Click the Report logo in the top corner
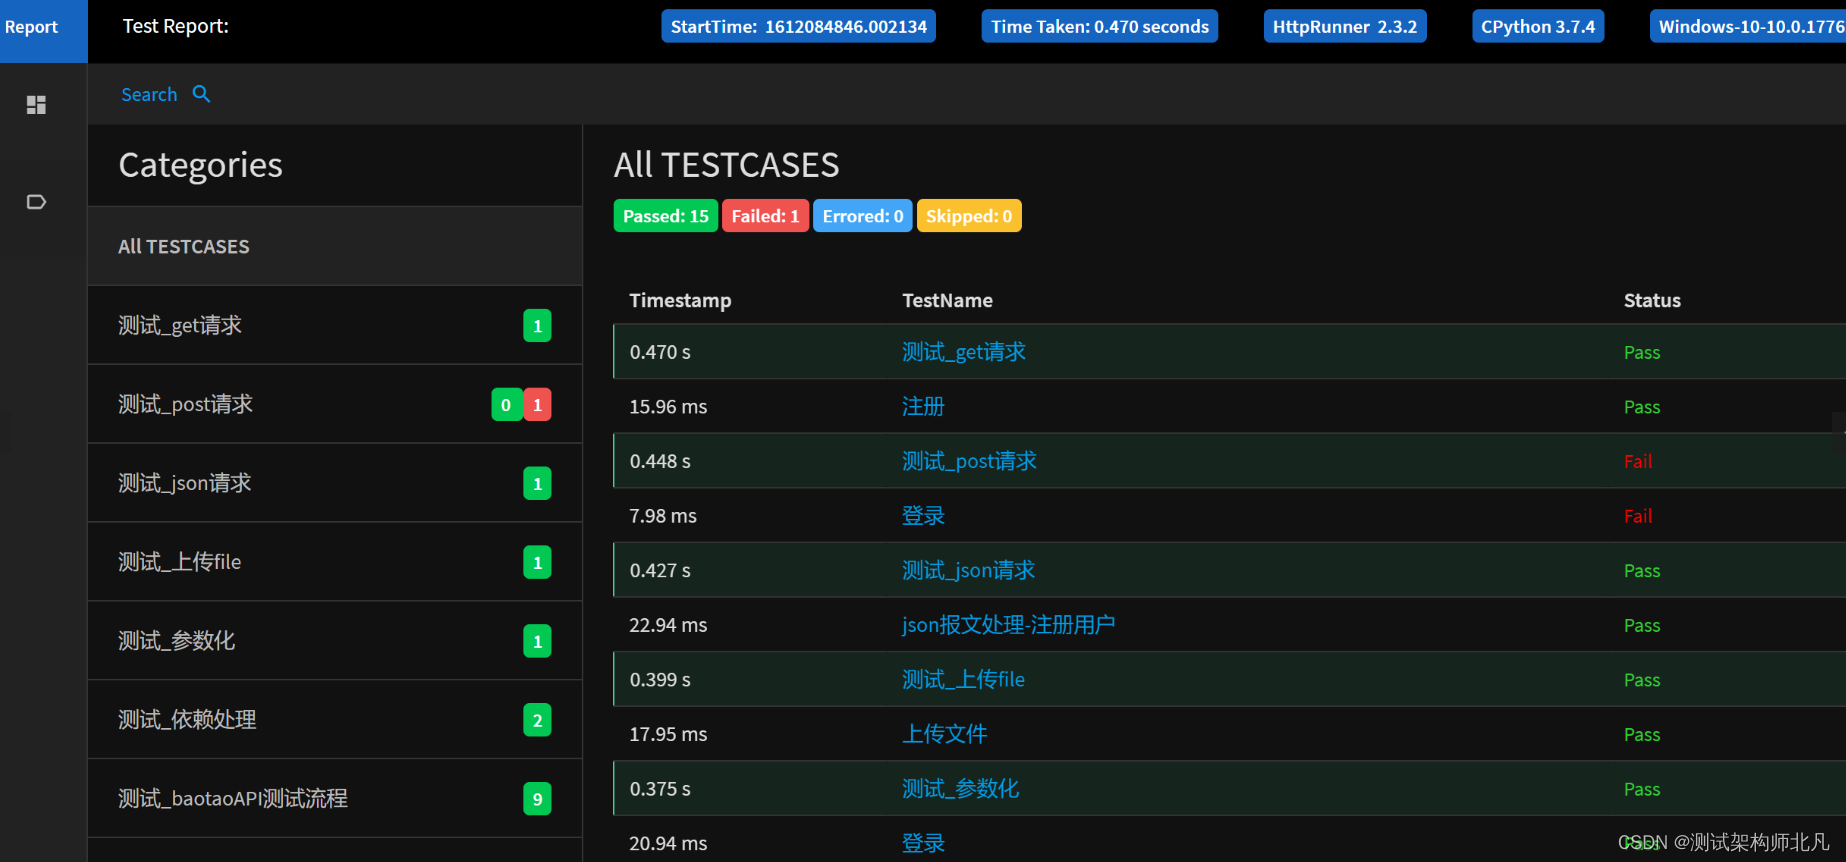The width and height of the screenshot is (1846, 862). [x=44, y=31]
